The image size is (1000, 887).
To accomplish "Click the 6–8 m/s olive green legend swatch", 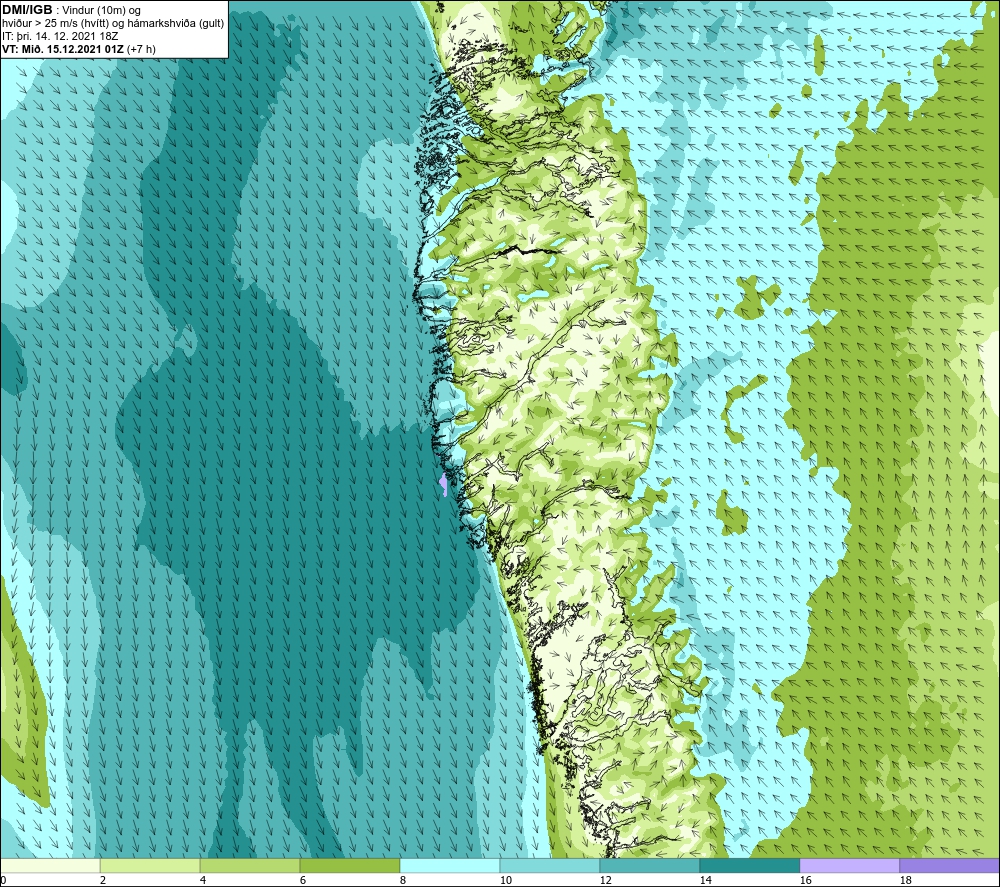I will [350, 865].
